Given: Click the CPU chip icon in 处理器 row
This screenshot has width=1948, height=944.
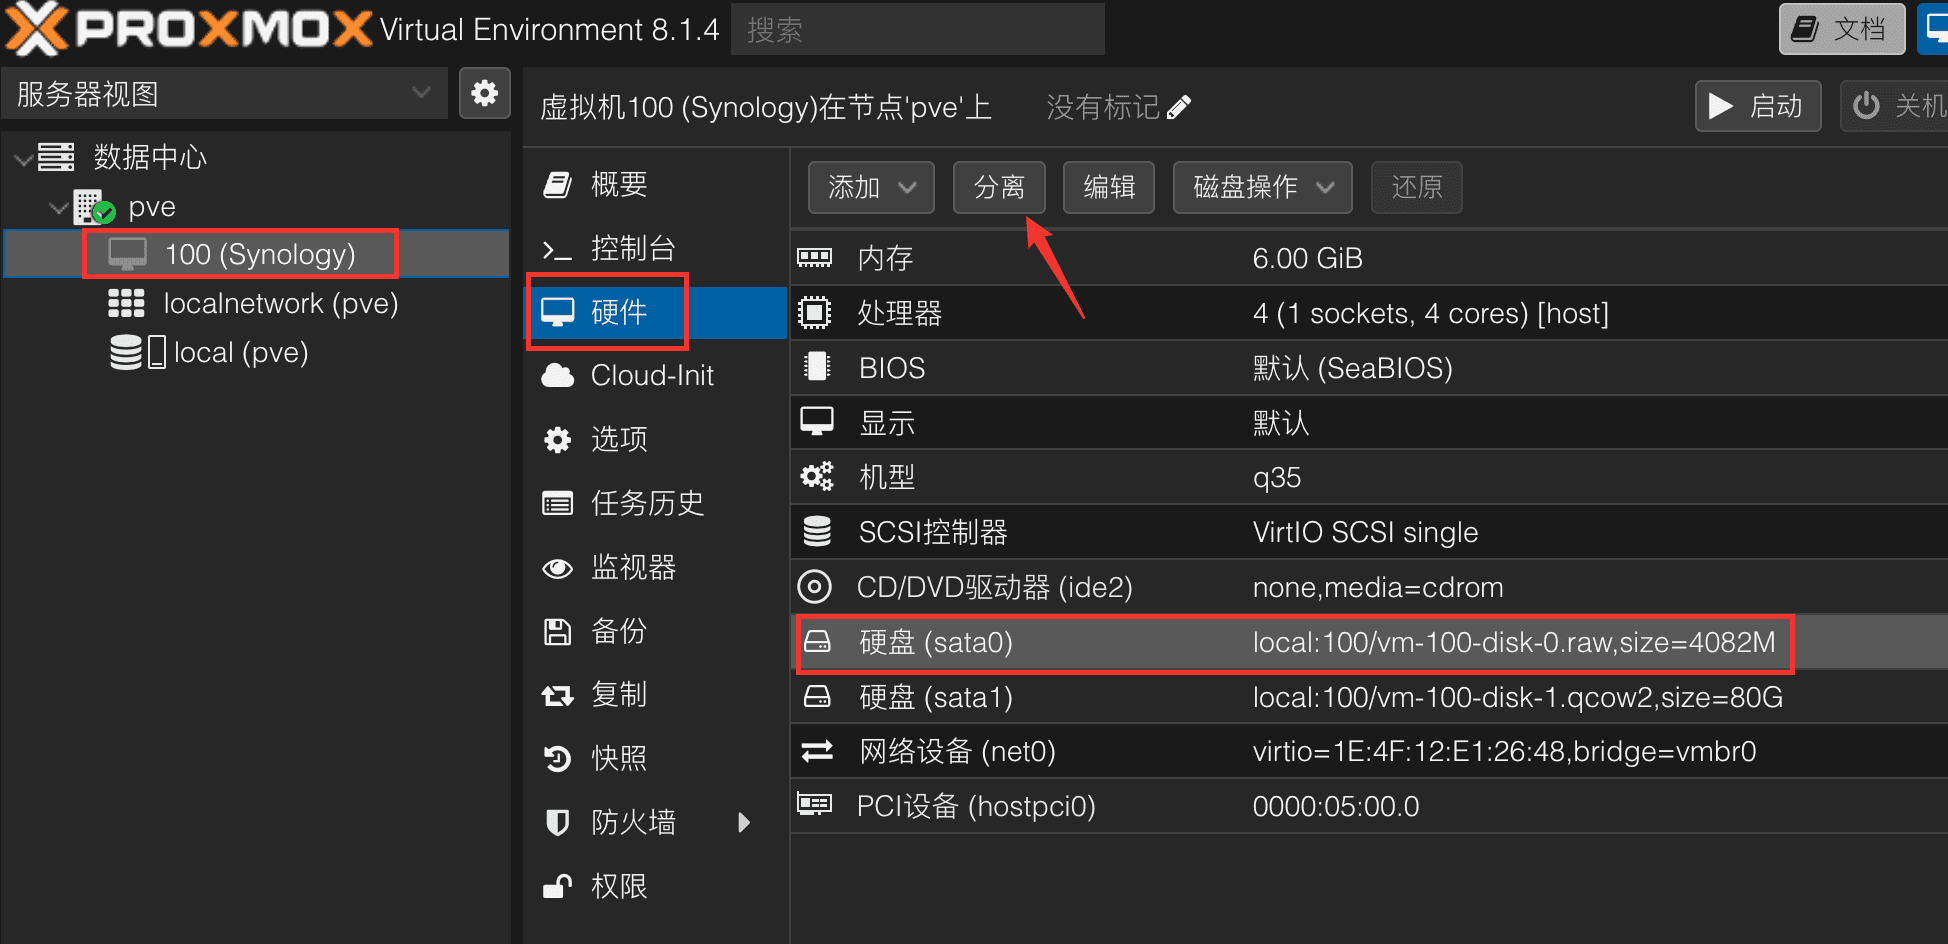Looking at the screenshot, I should [x=814, y=313].
